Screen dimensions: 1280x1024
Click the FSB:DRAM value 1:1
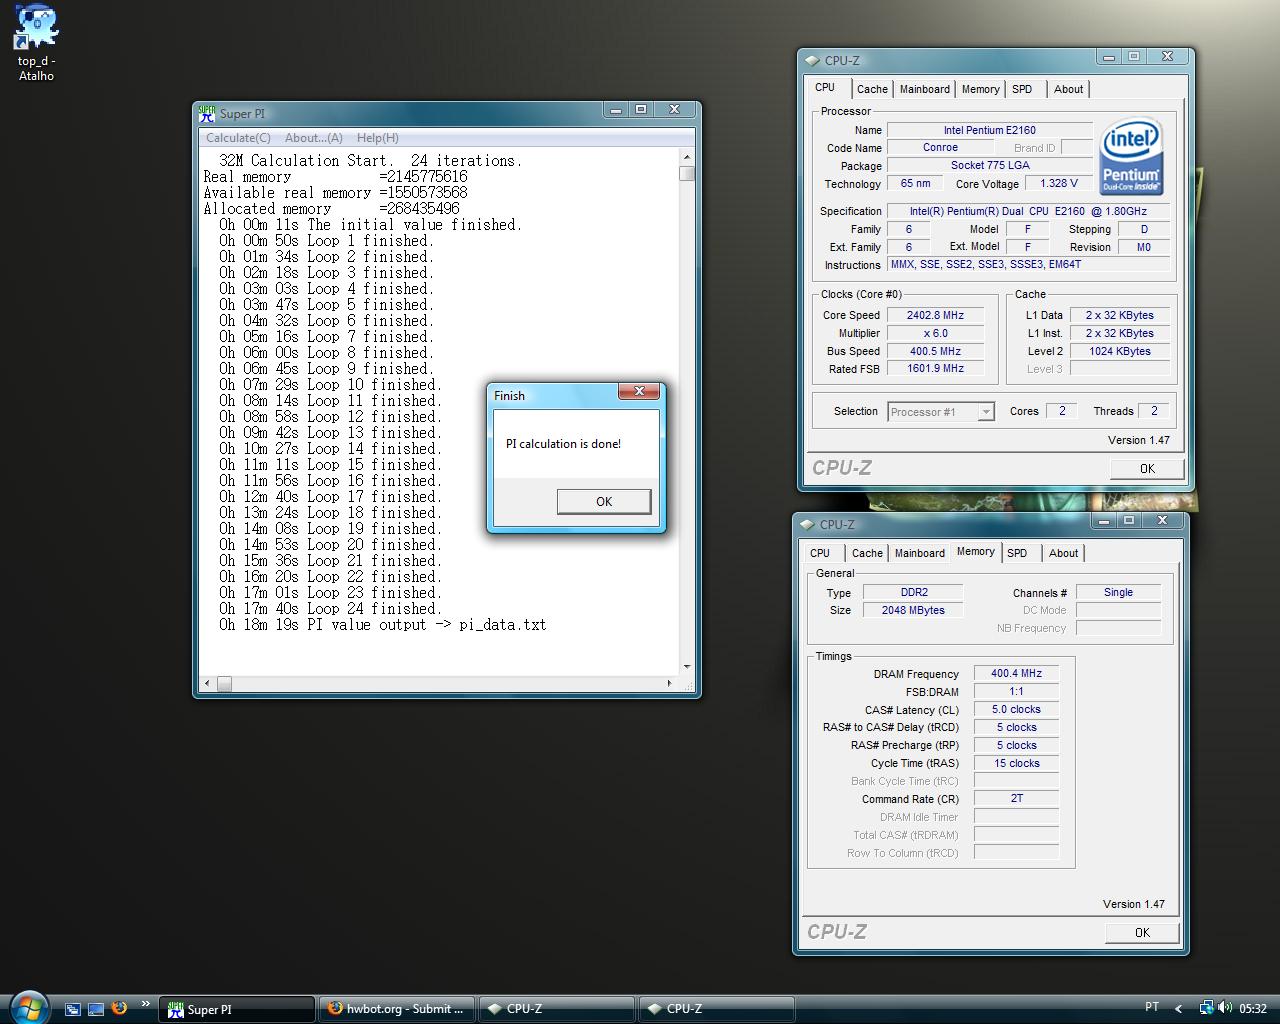coord(1016,691)
